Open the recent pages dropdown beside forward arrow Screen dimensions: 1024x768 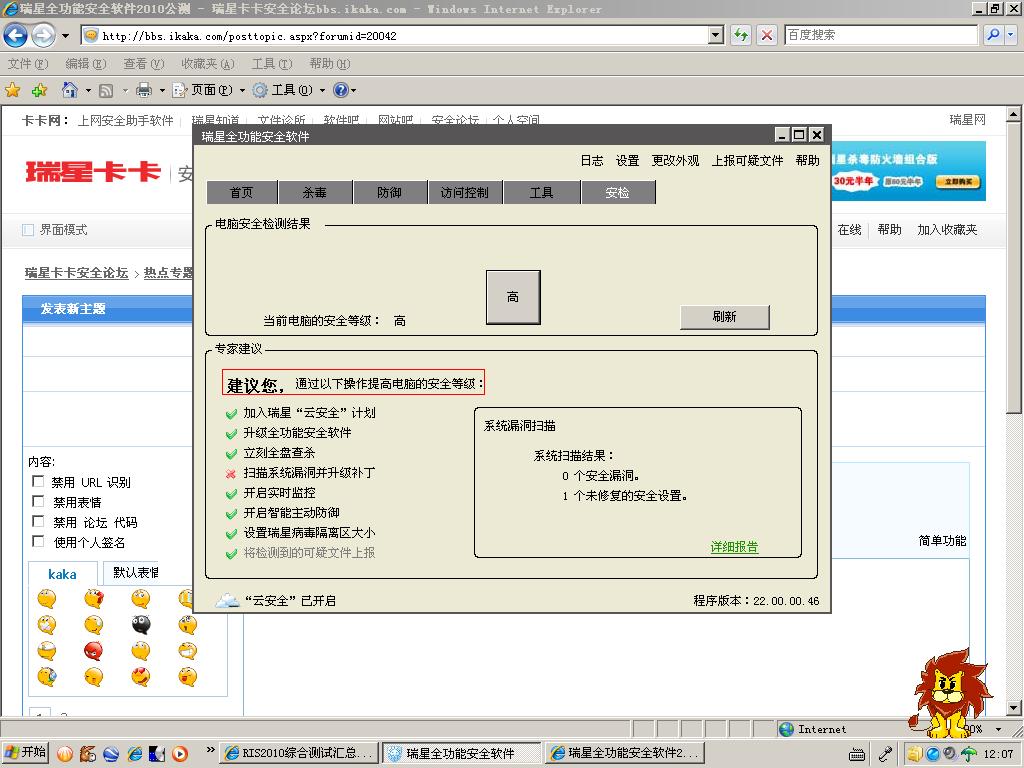(65, 36)
